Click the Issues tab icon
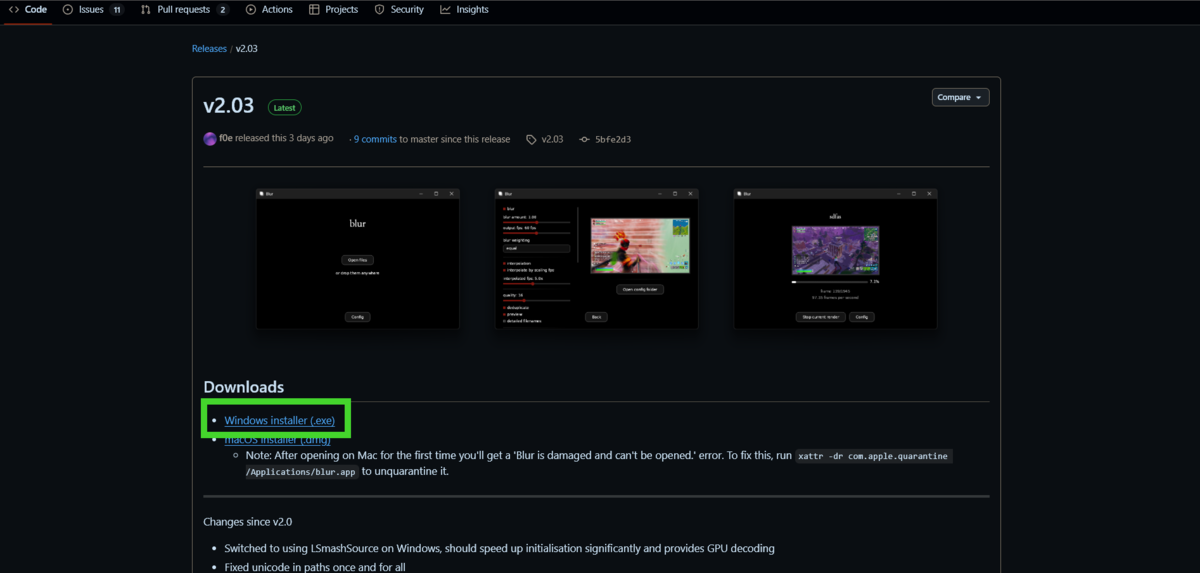Image resolution: width=1200 pixels, height=573 pixels. 67,10
